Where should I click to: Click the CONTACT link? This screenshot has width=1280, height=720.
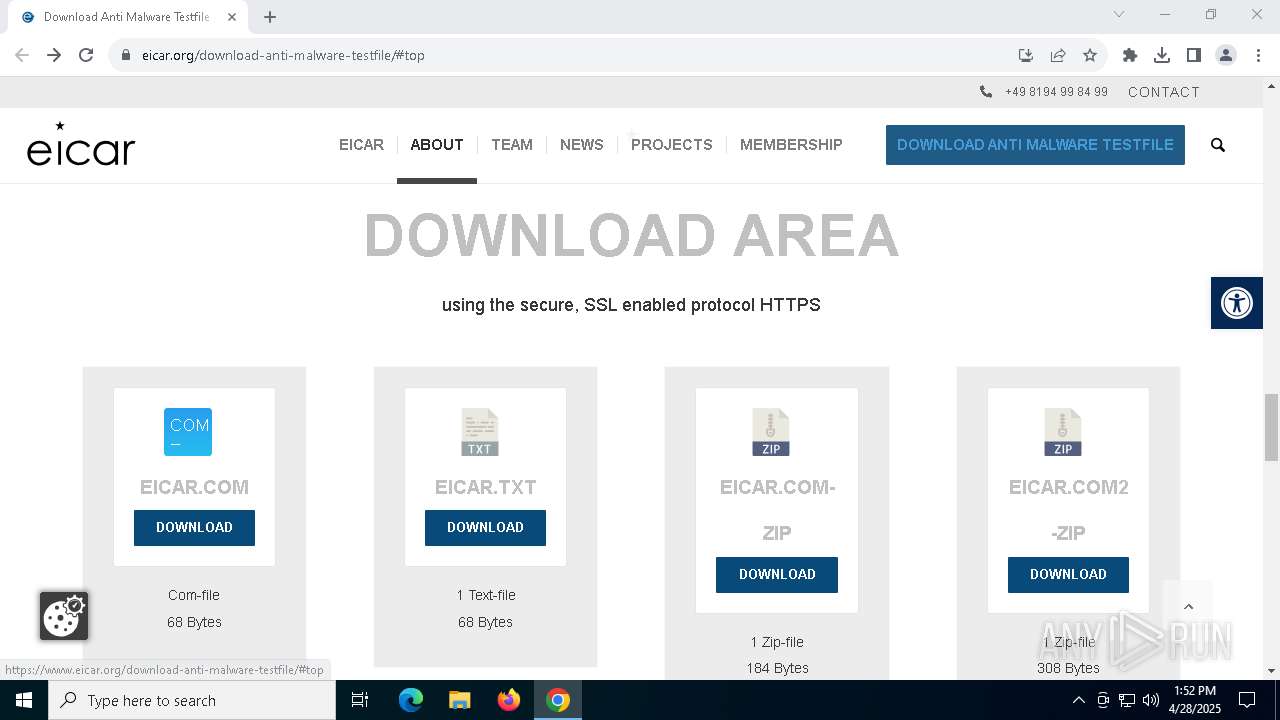[x=1164, y=92]
